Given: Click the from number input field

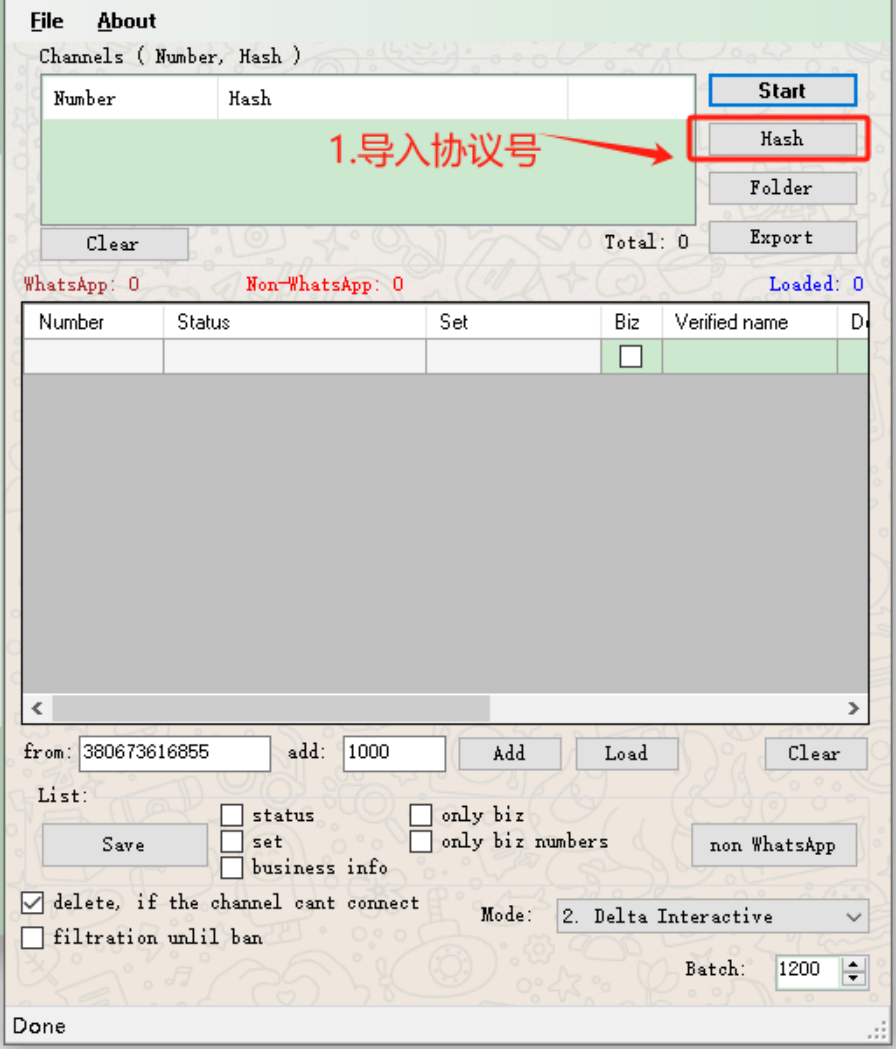Looking at the screenshot, I should tap(175, 754).
